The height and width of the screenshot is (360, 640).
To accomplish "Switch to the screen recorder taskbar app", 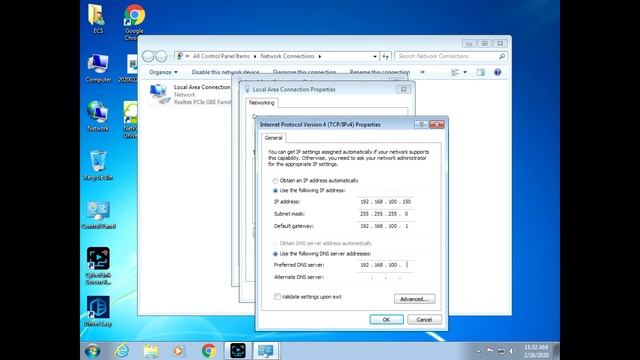I will pos(238,351).
